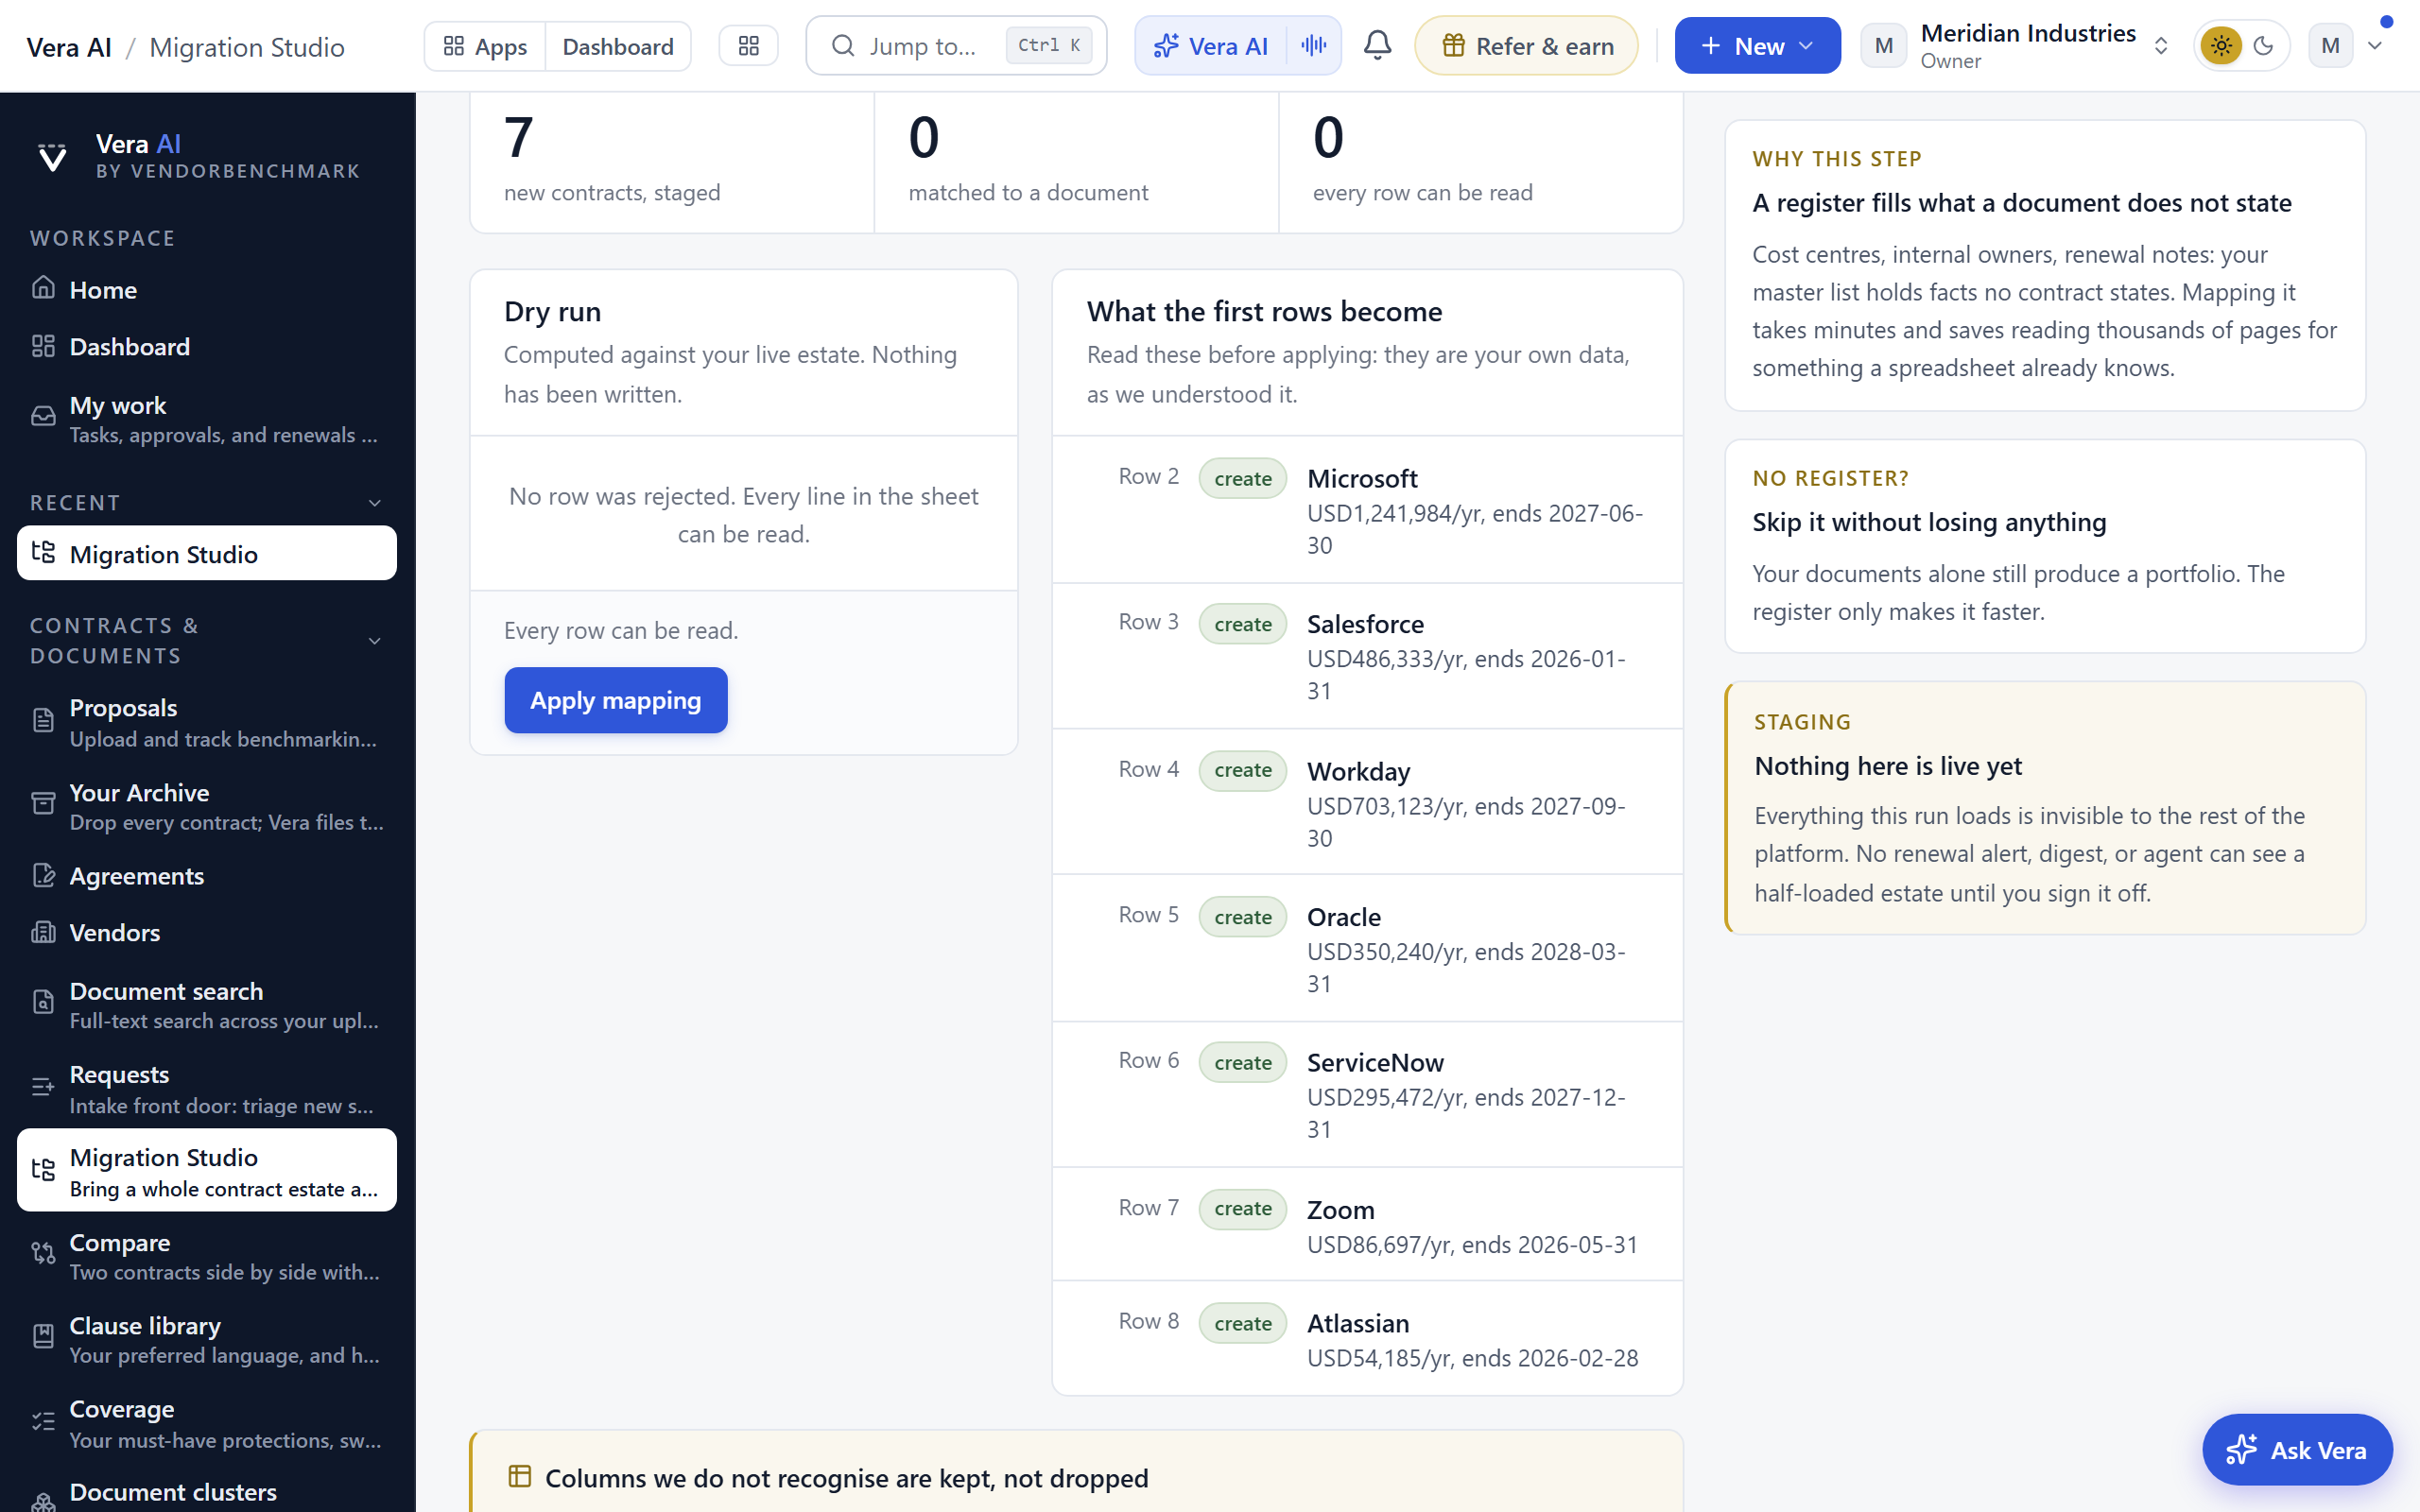Click the My work inbox icon
The width and height of the screenshot is (2420, 1512).
point(43,417)
